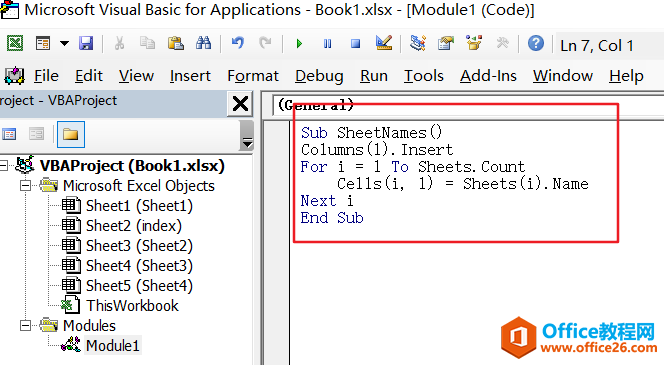The image size is (664, 365).
Task: Toggle Folders view in the Project panel
Action: pyautogui.click(x=71, y=134)
